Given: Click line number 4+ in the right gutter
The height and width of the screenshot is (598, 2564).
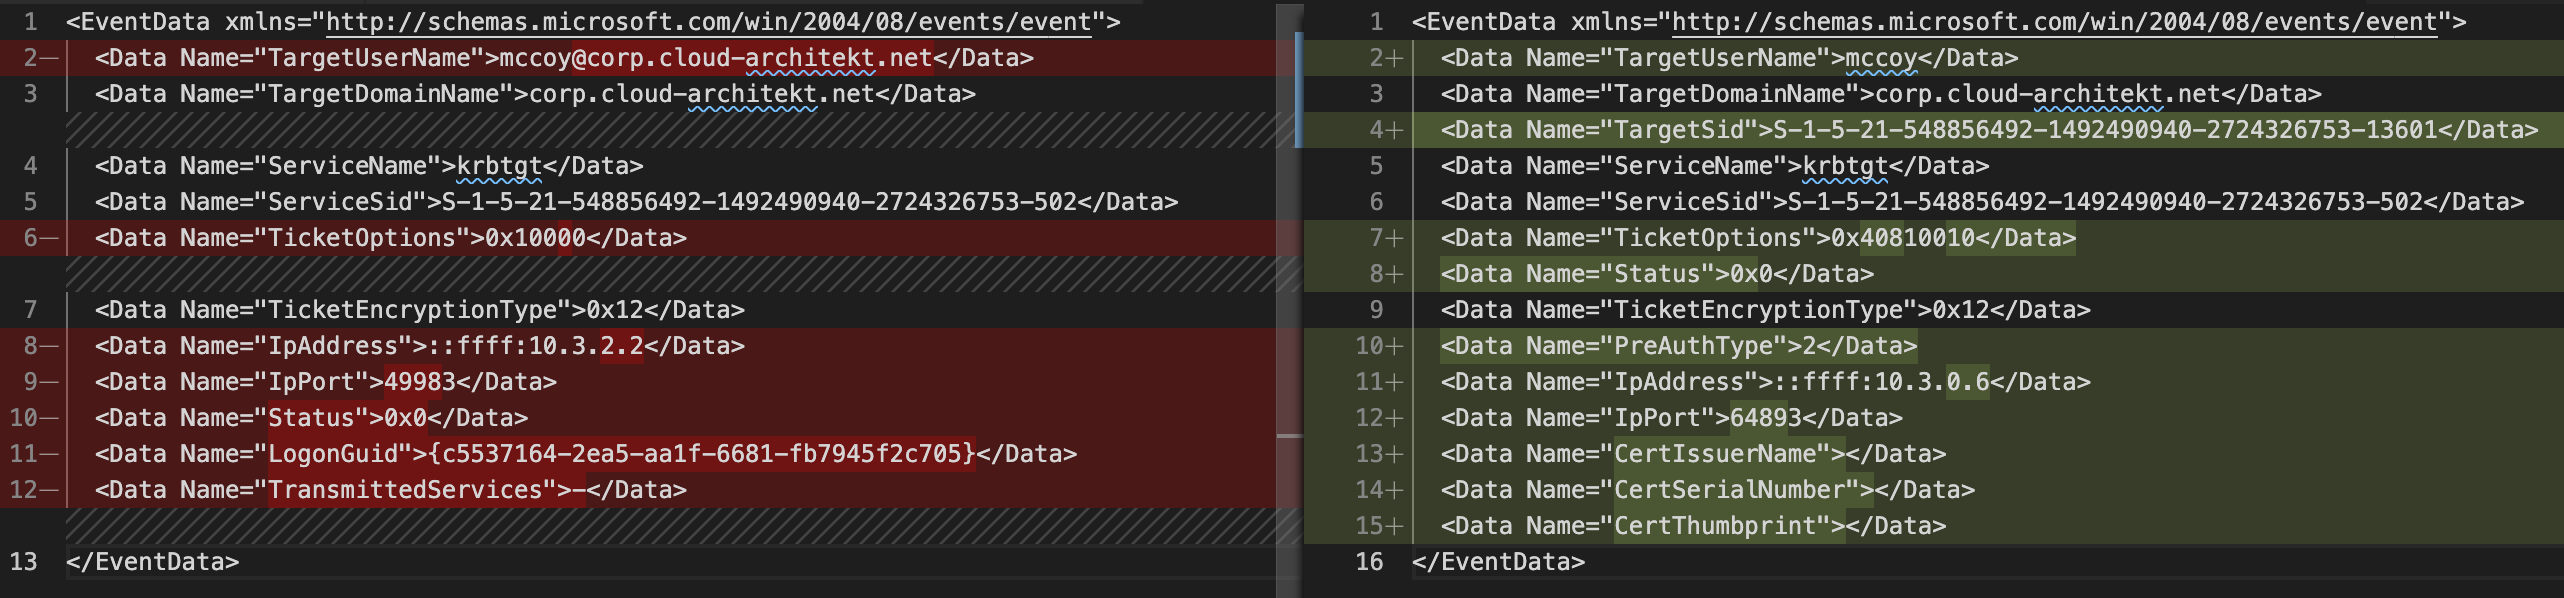Looking at the screenshot, I should point(1383,130).
